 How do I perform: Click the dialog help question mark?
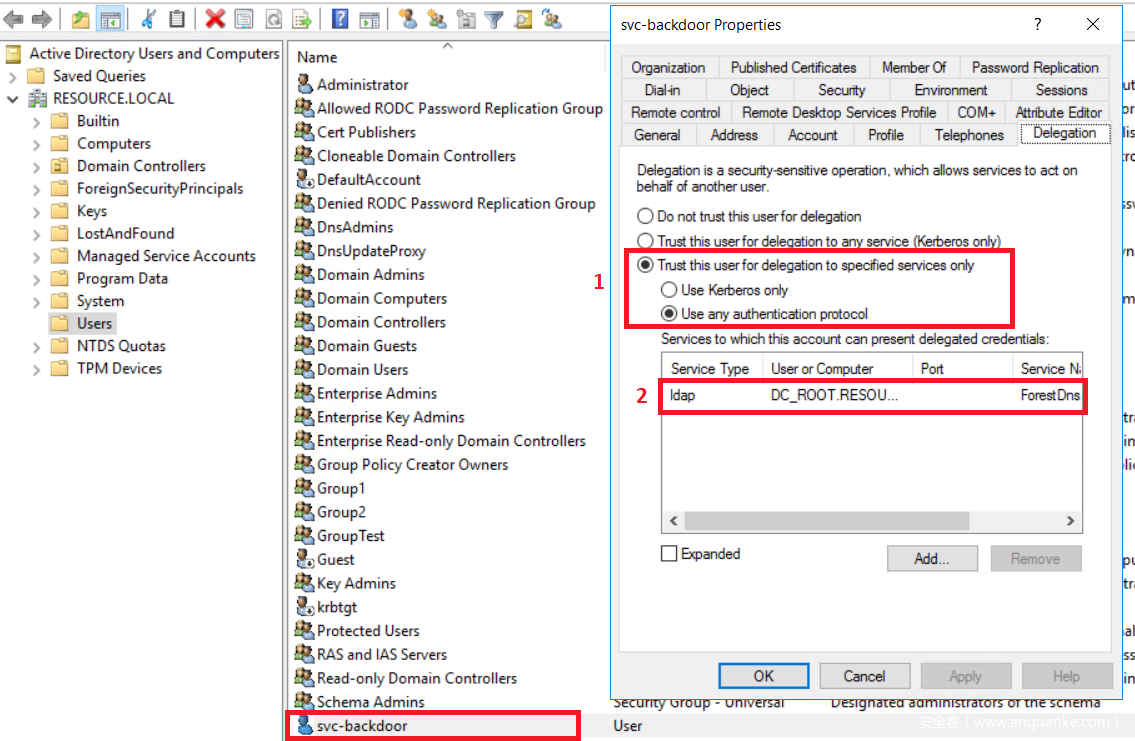point(1038,25)
